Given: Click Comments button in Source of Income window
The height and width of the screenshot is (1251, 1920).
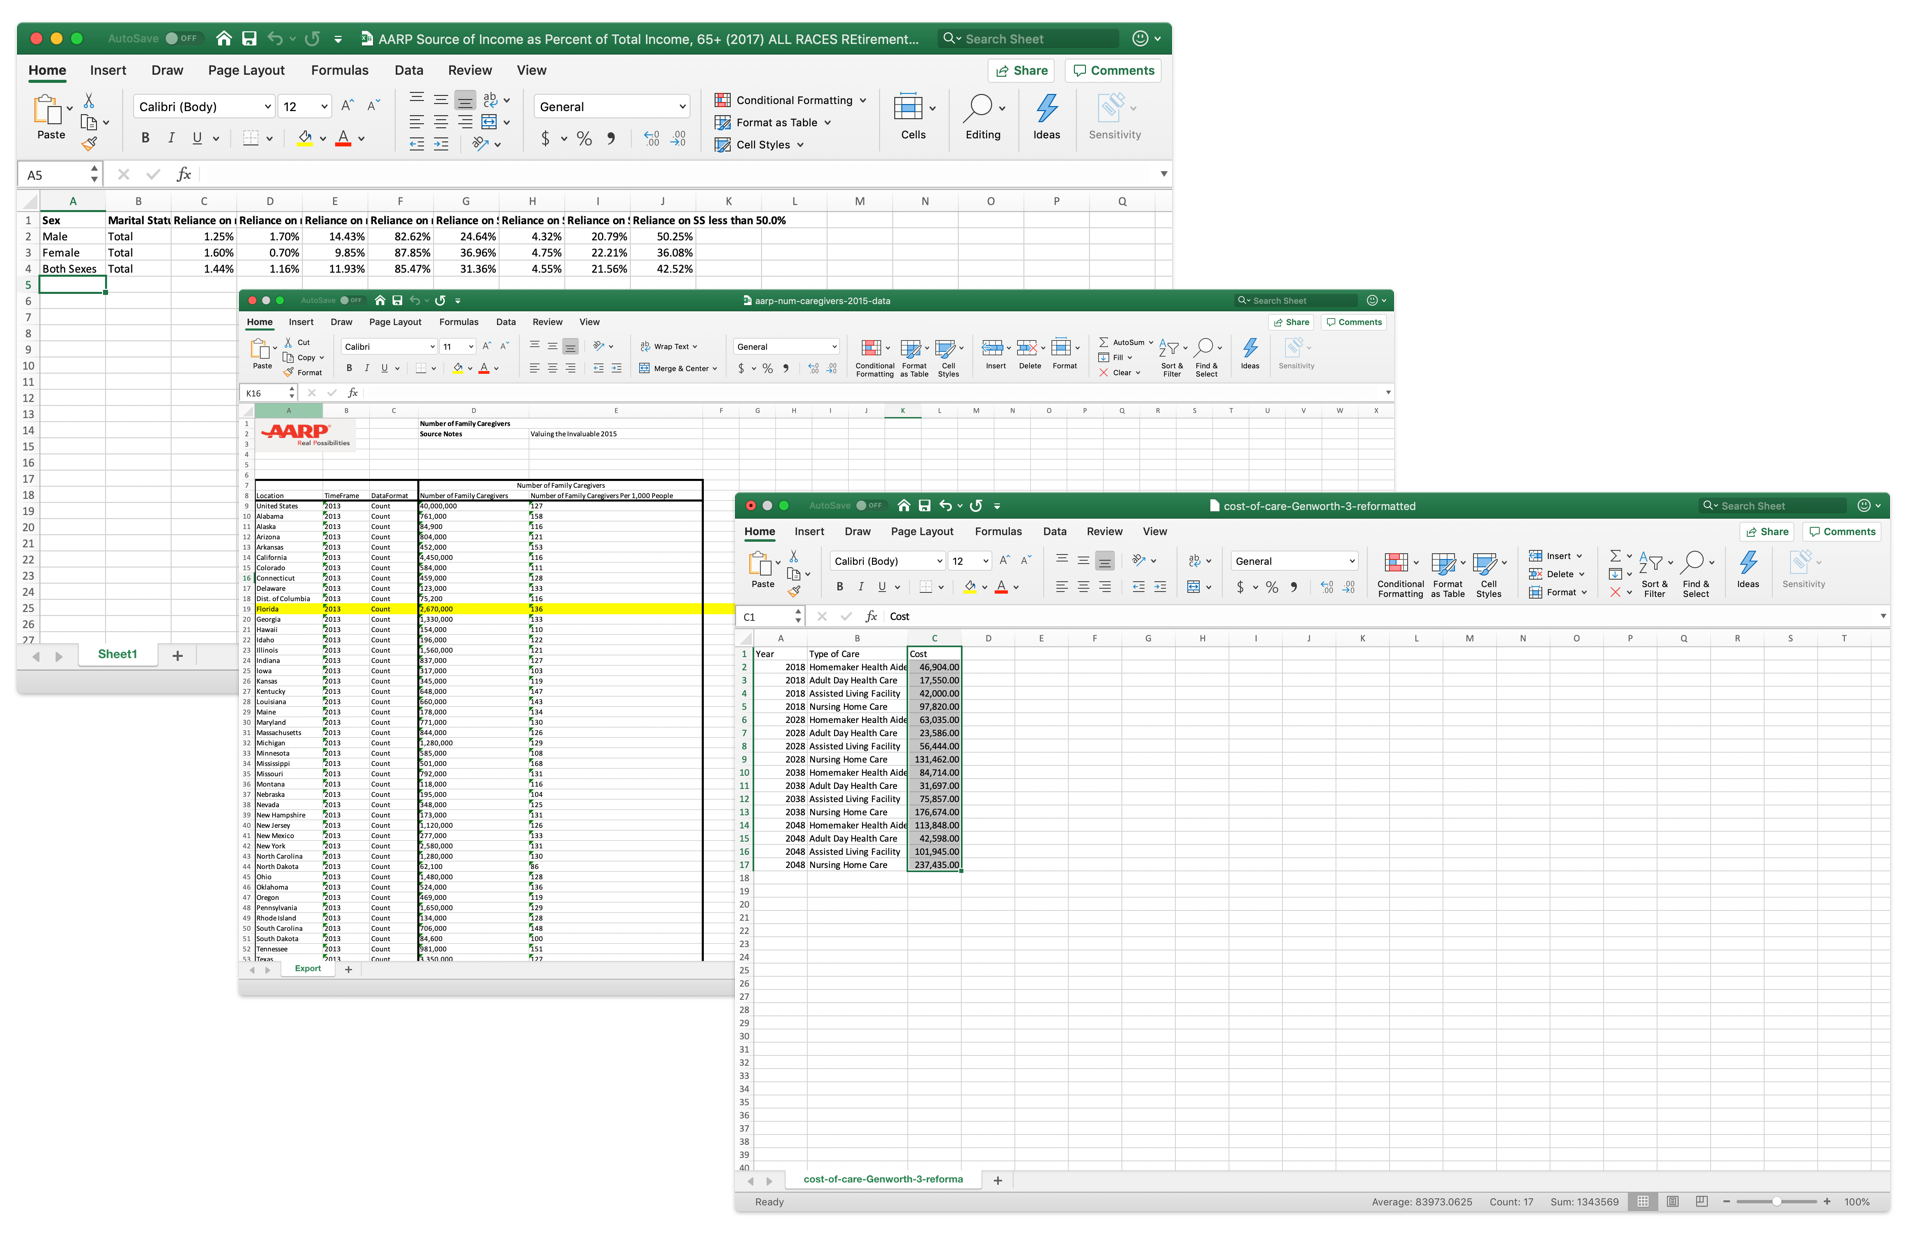Looking at the screenshot, I should 1113,70.
